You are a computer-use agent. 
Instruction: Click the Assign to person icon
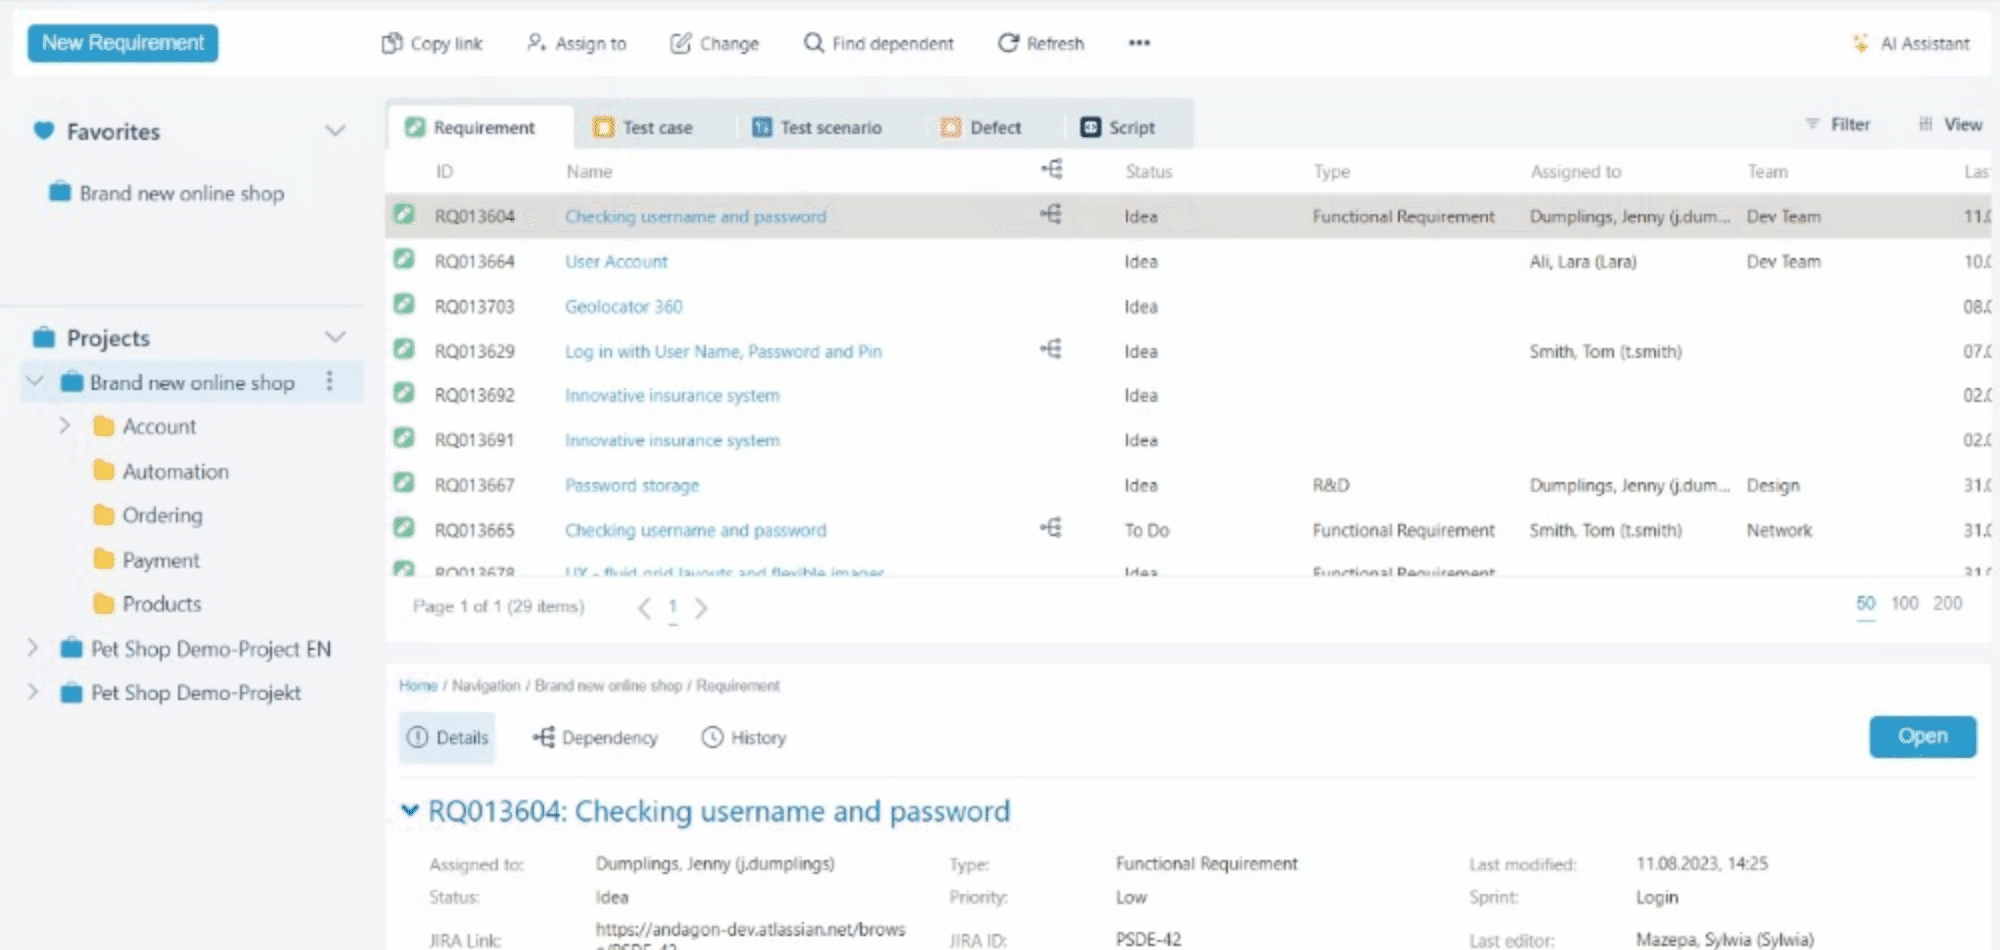537,43
